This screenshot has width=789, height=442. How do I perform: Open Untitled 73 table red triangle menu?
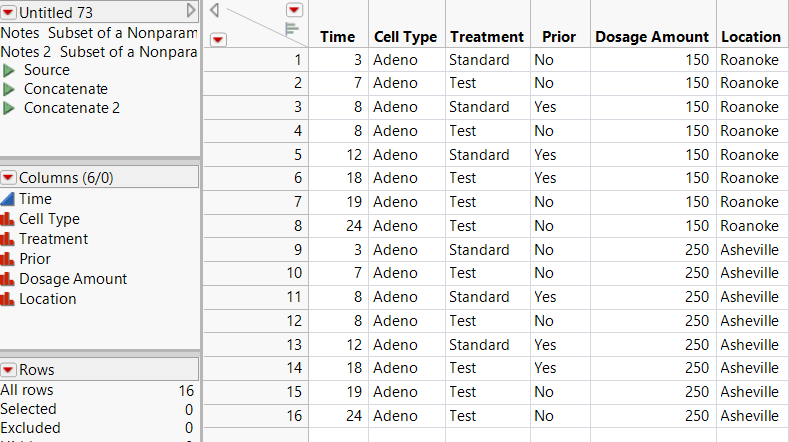click(9, 10)
